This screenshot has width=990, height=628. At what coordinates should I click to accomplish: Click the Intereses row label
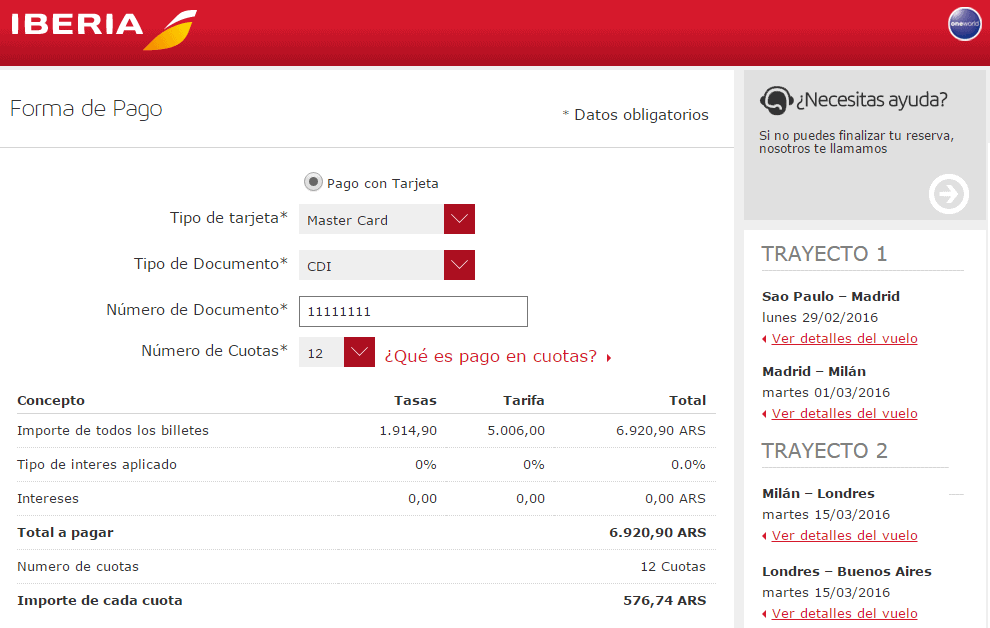coord(47,499)
